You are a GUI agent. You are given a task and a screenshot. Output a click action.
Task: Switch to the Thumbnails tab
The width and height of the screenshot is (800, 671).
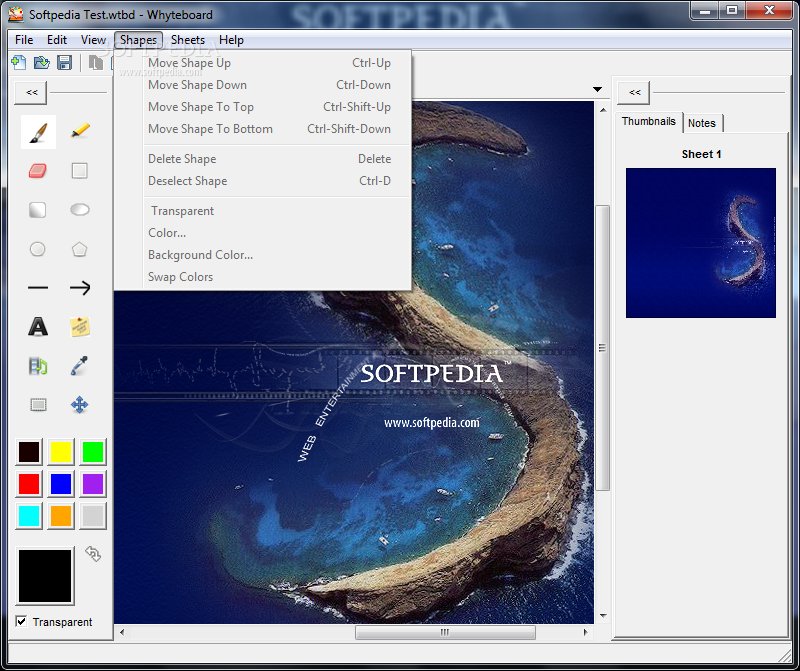point(648,121)
